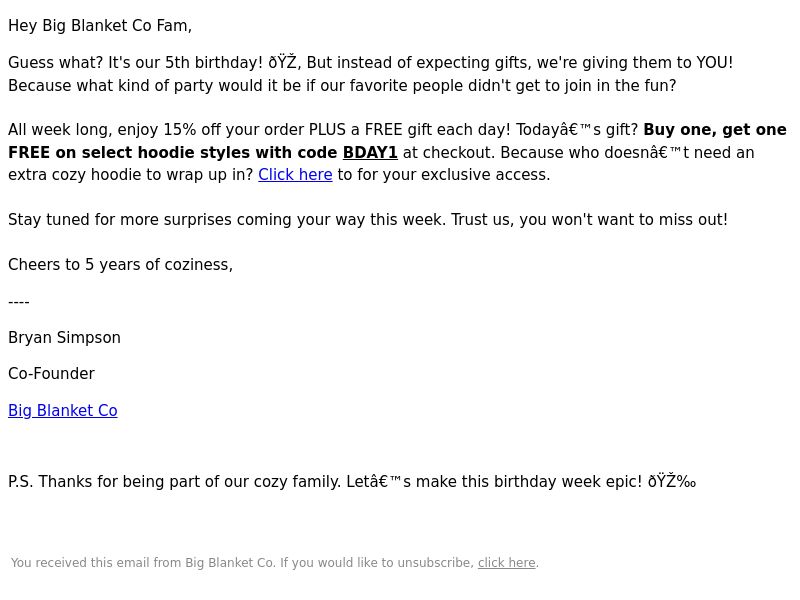Screen dimensions: 800x600
Task: Click the P.S. thanks line
Action: click(x=352, y=481)
